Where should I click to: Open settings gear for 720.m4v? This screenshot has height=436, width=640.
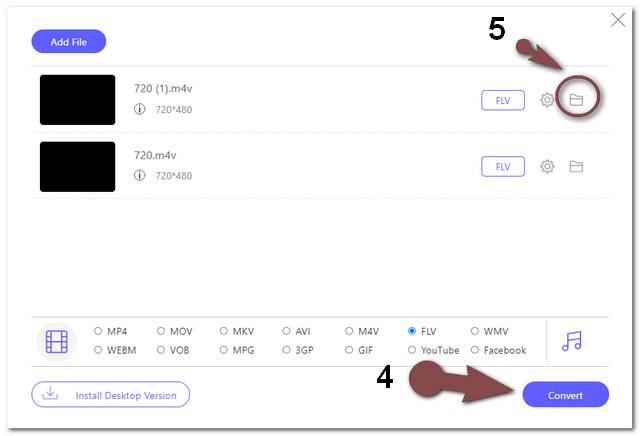[x=547, y=166]
